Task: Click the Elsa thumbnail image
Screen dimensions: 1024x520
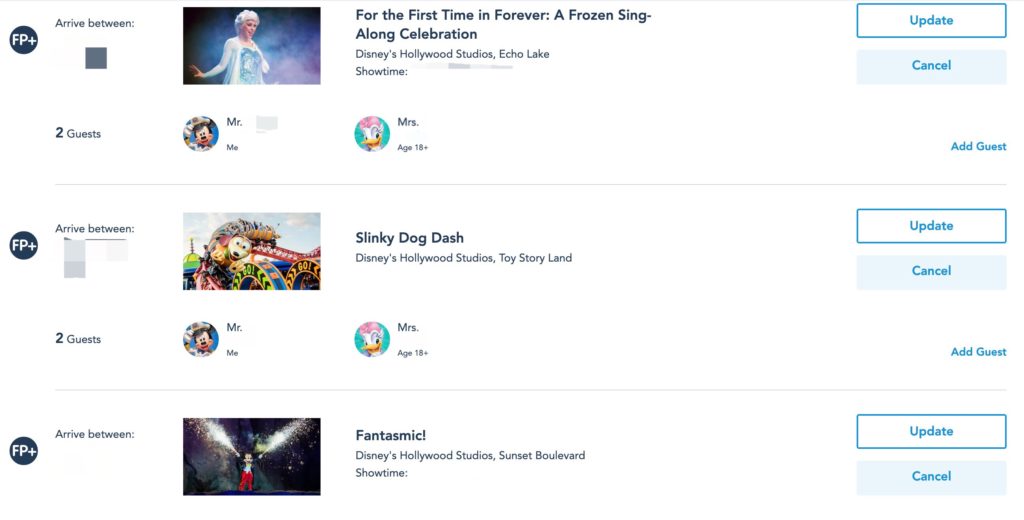Action: pyautogui.click(x=251, y=46)
